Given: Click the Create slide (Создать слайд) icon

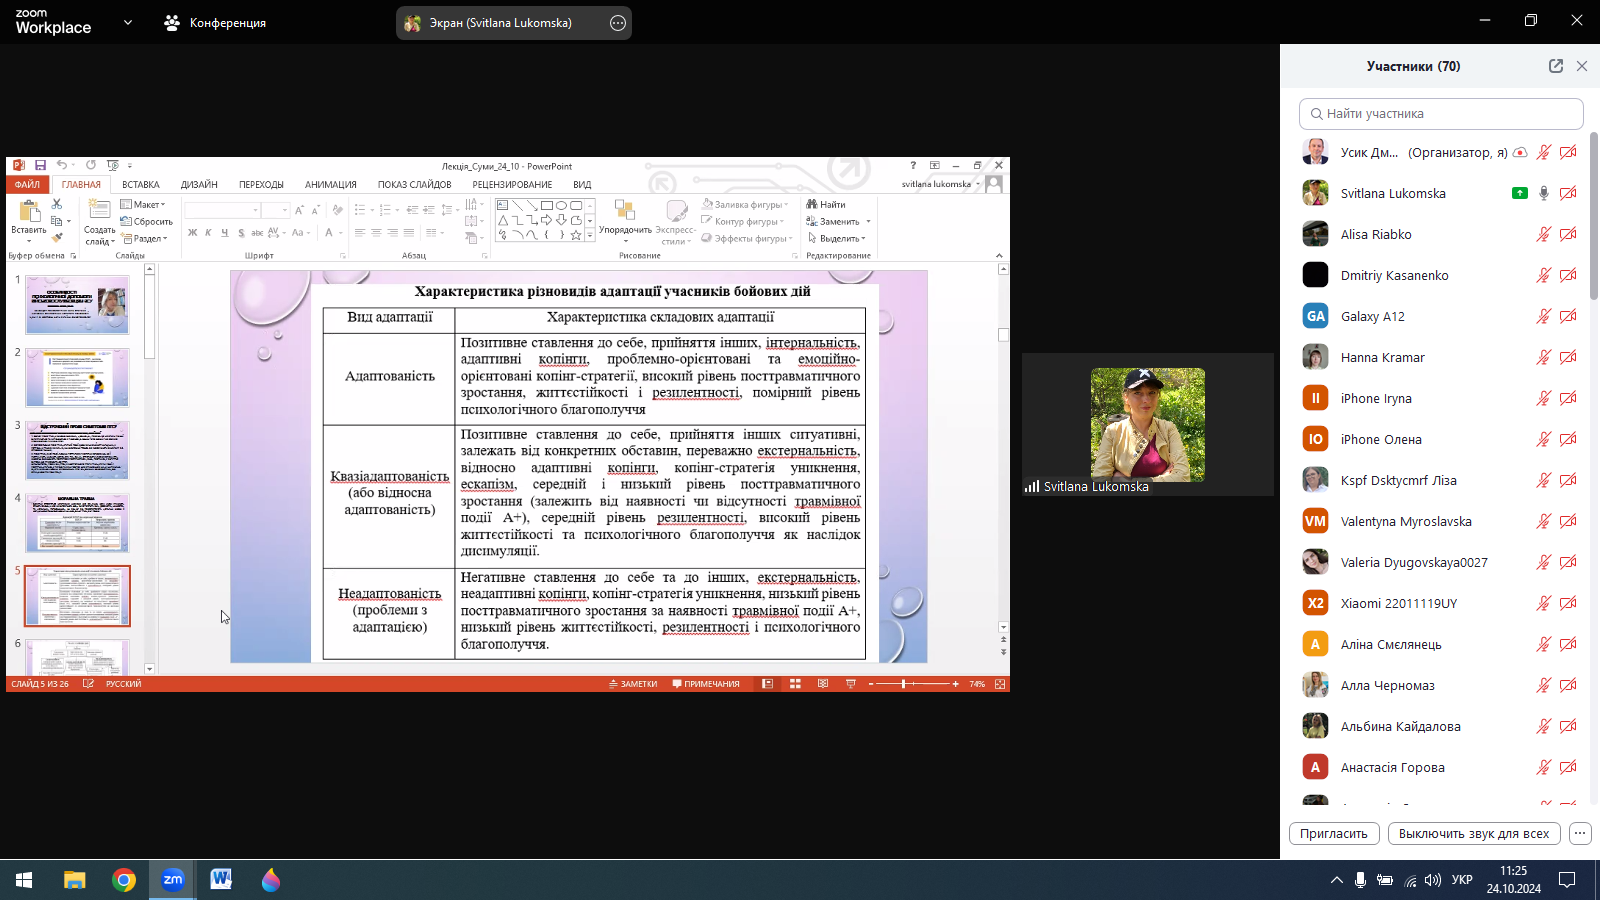Looking at the screenshot, I should pos(99,209).
